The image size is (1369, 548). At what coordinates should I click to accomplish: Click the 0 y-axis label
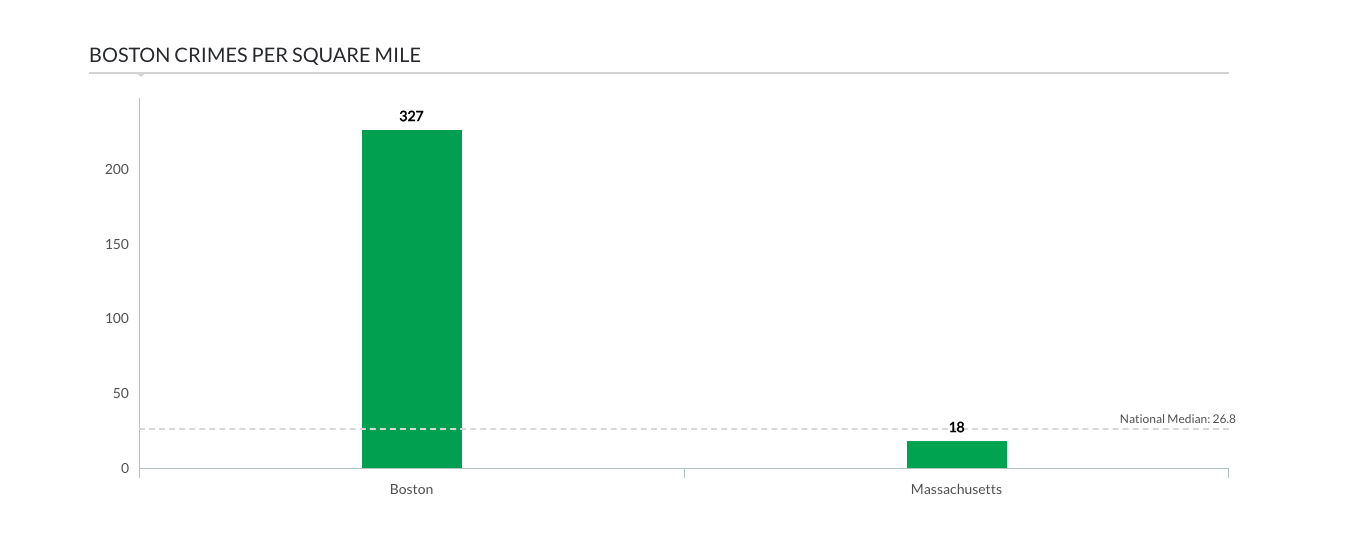click(x=125, y=468)
